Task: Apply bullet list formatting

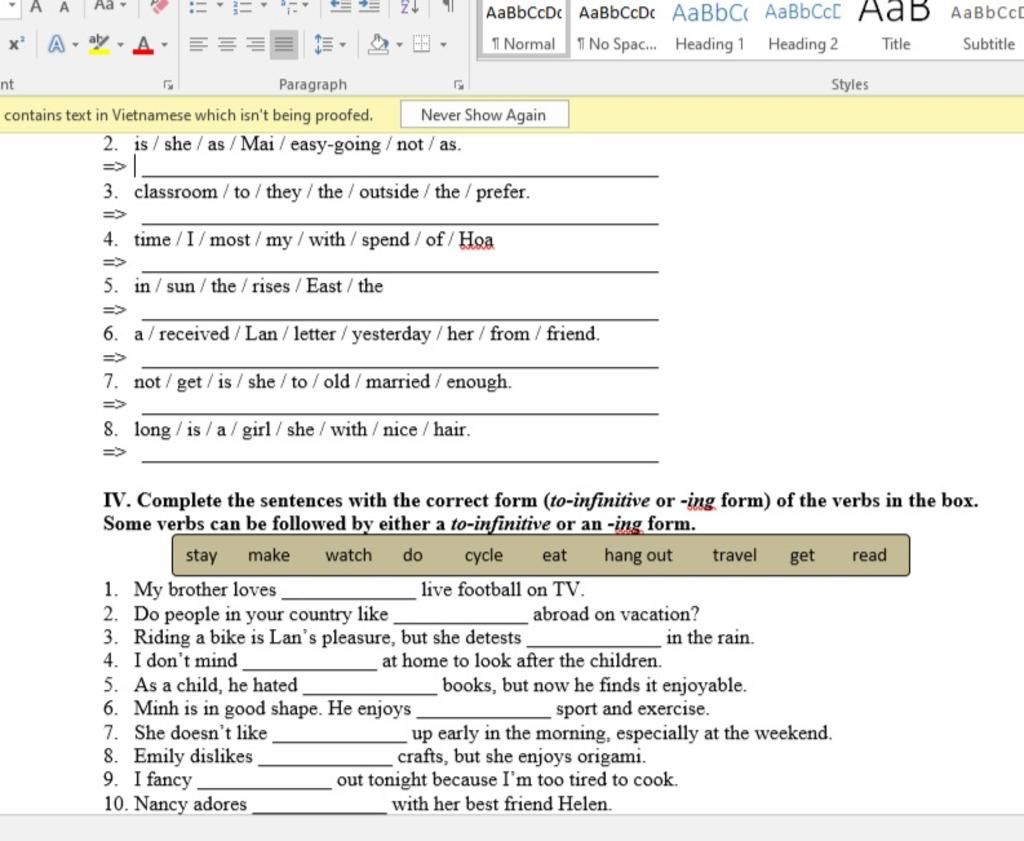Action: pos(197,7)
